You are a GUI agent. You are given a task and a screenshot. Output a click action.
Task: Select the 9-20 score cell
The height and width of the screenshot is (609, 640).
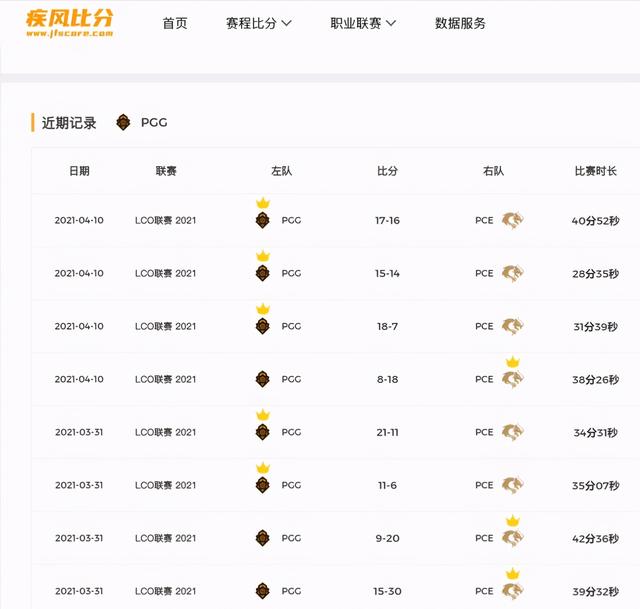[x=387, y=538]
